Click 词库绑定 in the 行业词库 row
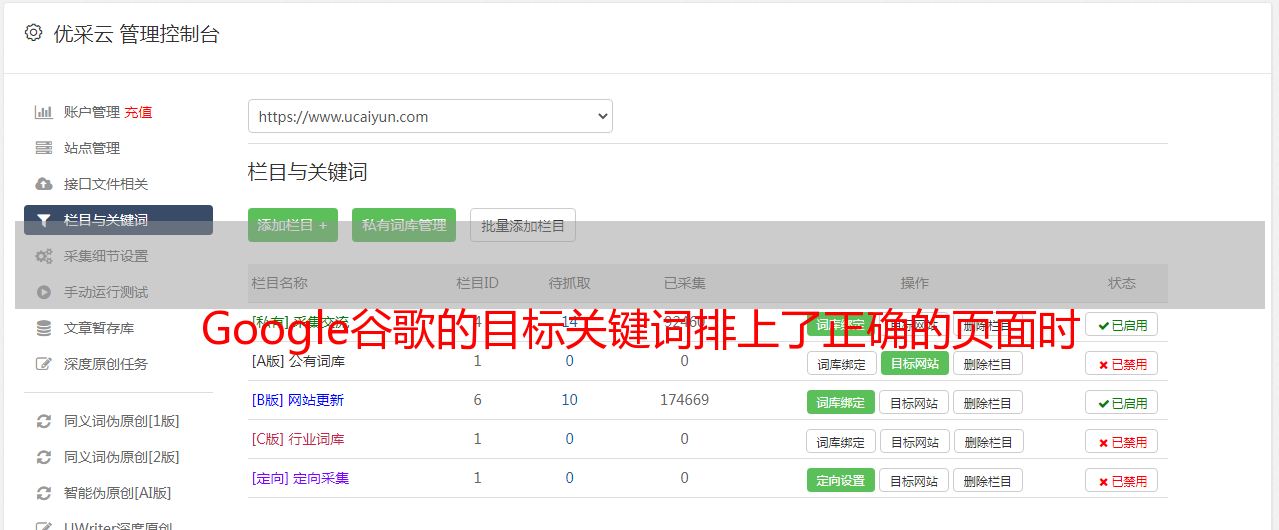This screenshot has height=530, width=1279. point(841,441)
